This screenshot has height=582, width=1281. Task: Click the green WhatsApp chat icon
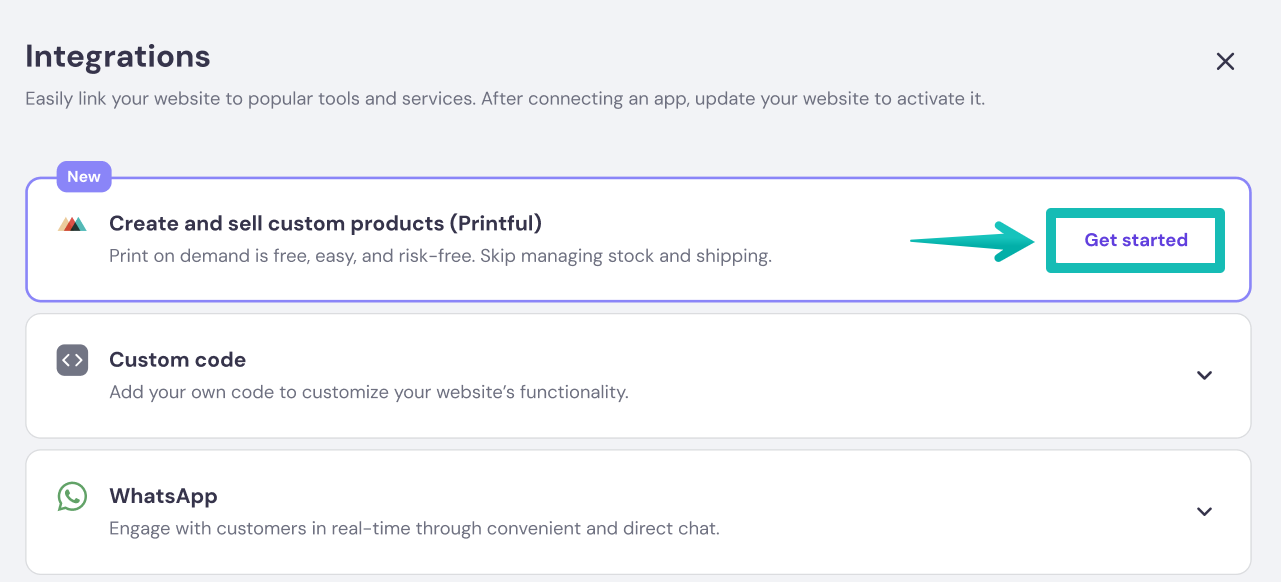[x=72, y=495]
